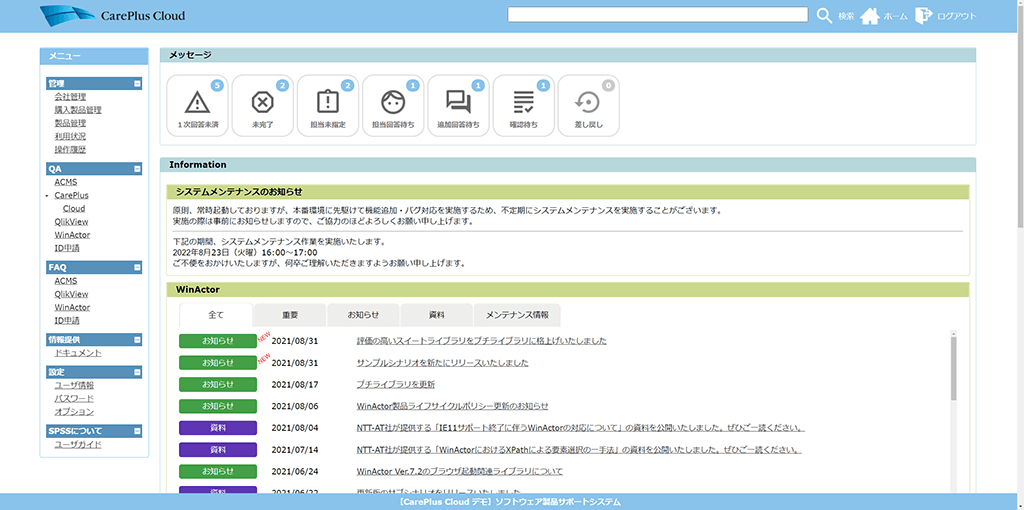1024x510 pixels.
Task: Open WinActor under FAQ section
Action: coord(72,307)
